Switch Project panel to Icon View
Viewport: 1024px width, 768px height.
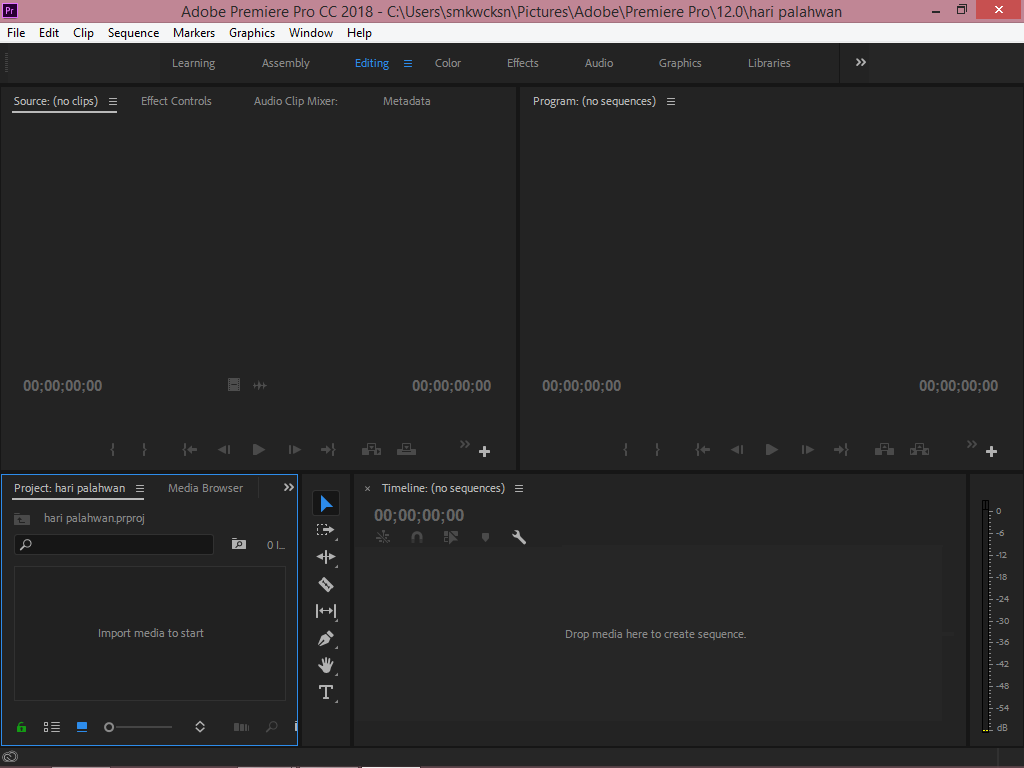[x=82, y=727]
